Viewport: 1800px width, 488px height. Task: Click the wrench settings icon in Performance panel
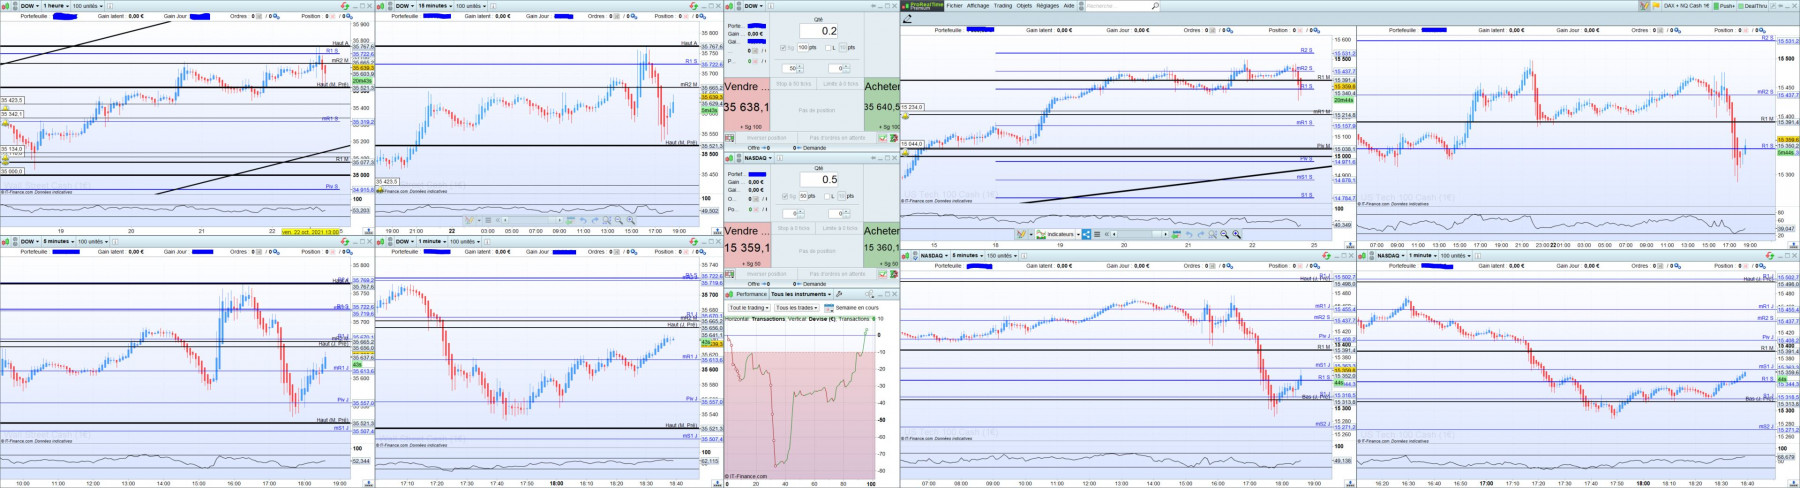click(839, 294)
